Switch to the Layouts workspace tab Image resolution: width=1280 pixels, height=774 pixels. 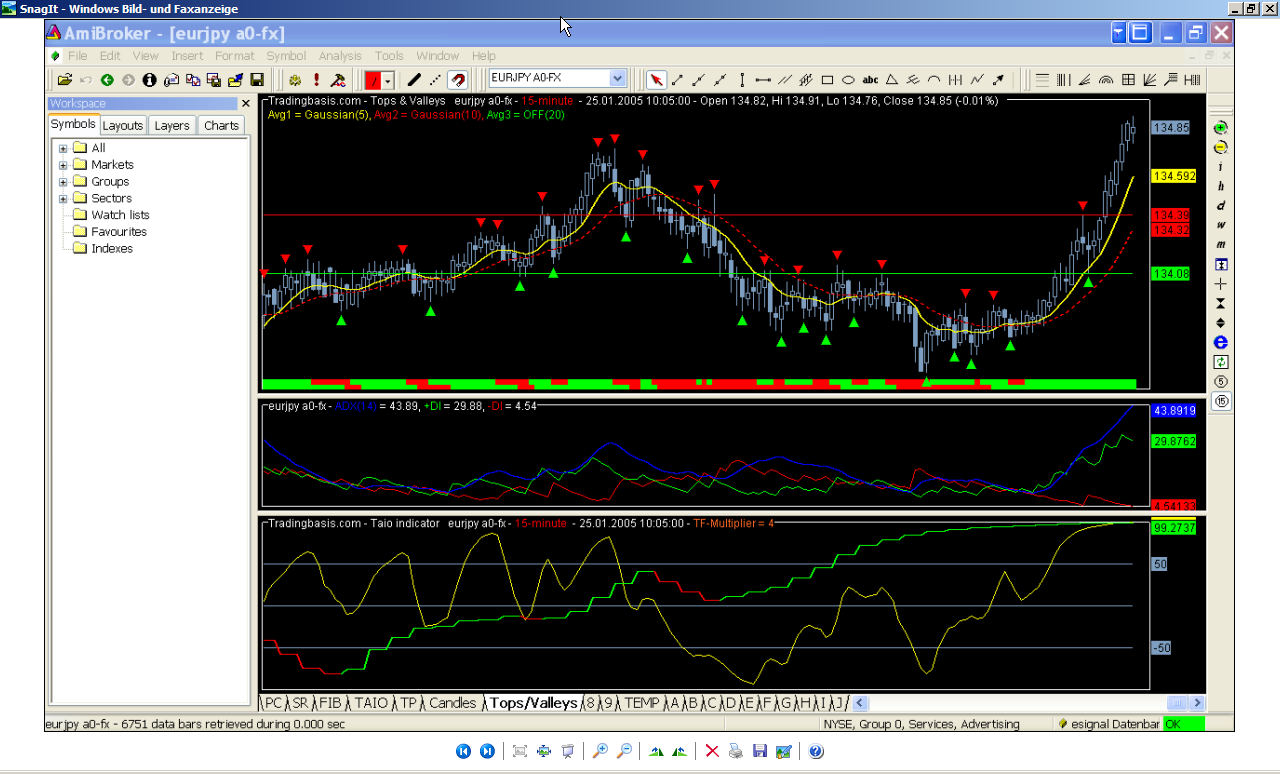pos(123,125)
